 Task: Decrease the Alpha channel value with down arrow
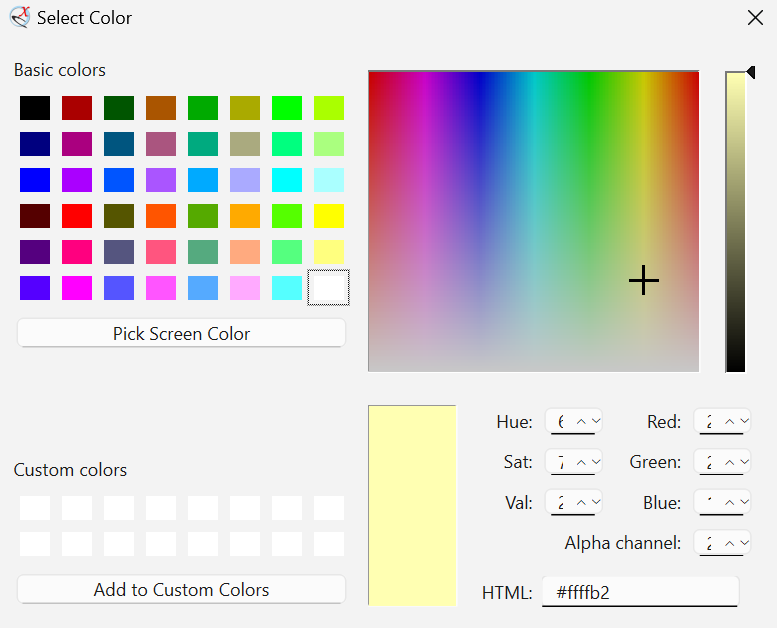[x=745, y=543]
